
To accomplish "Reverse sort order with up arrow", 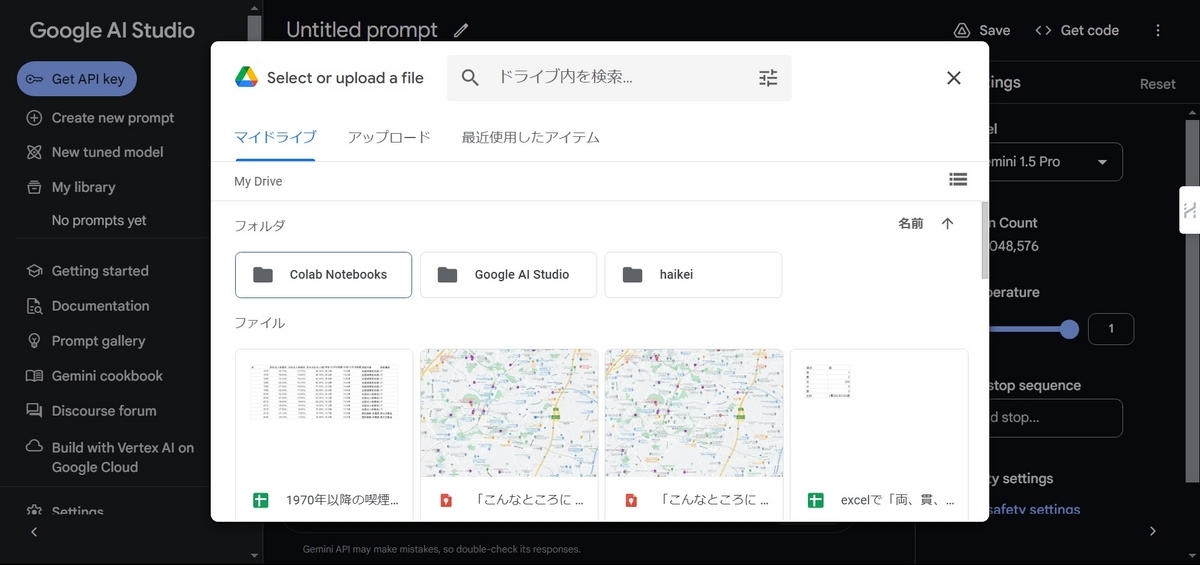I will pos(948,224).
